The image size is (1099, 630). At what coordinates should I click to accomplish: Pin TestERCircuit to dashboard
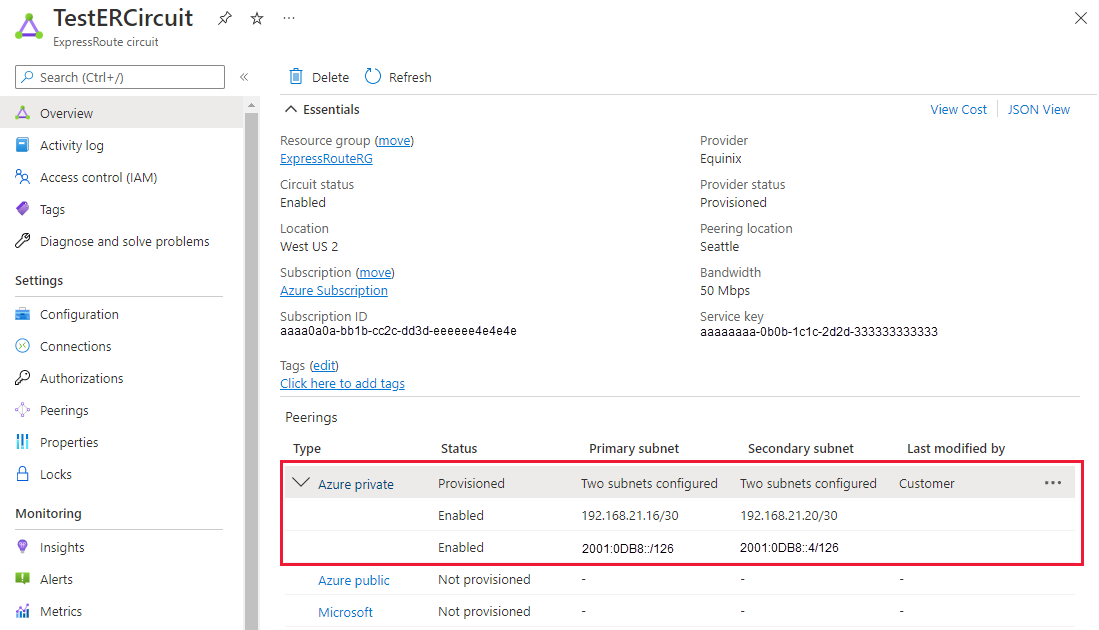(x=224, y=18)
